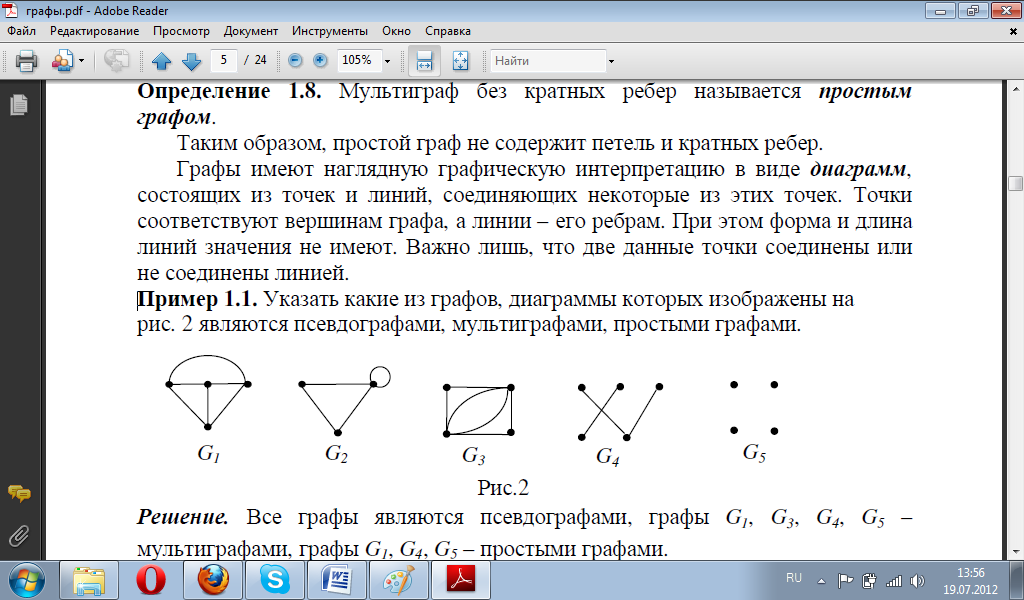The image size is (1024, 600).
Task: Open Paint from the taskbar
Action: [398, 580]
